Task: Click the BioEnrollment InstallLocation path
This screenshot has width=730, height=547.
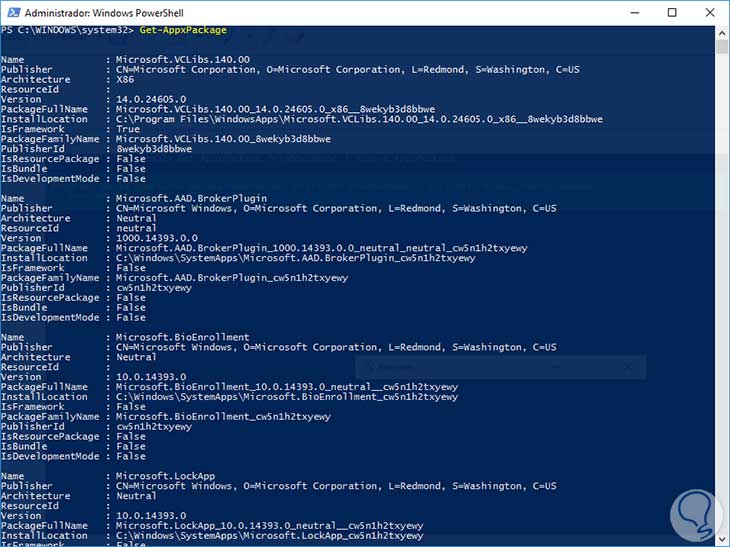Action: click(287, 397)
